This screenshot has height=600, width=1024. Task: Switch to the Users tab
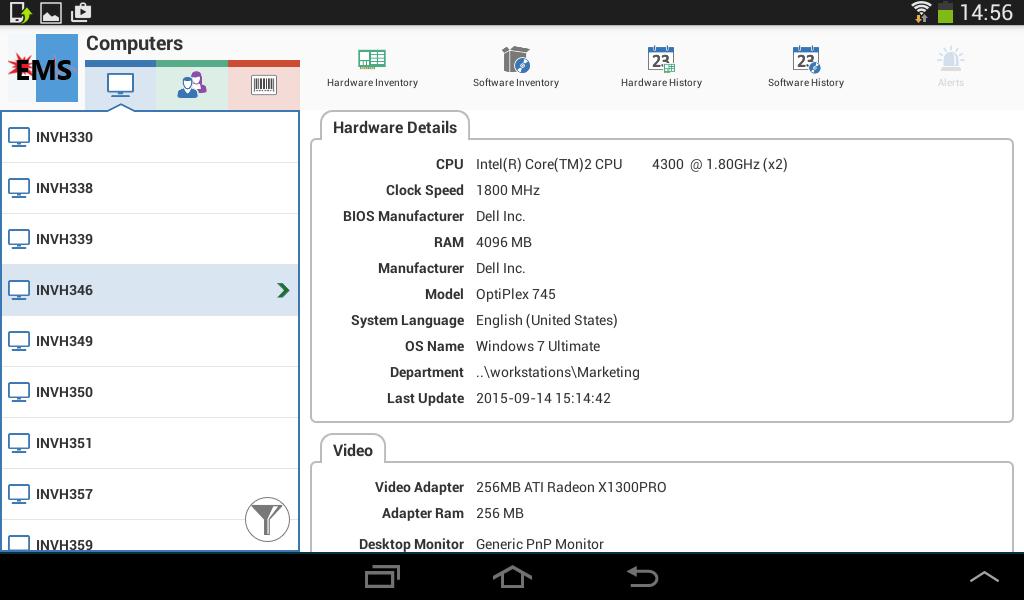click(x=192, y=86)
